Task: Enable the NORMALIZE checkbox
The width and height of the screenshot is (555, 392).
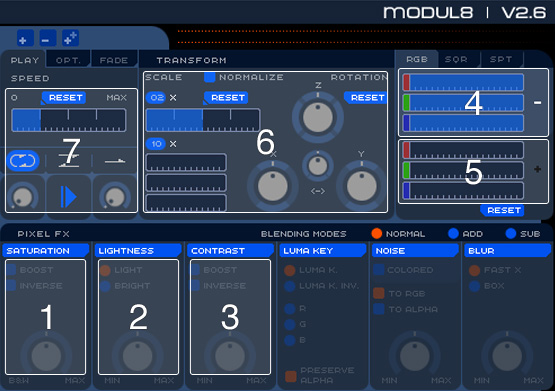Action: click(x=210, y=77)
